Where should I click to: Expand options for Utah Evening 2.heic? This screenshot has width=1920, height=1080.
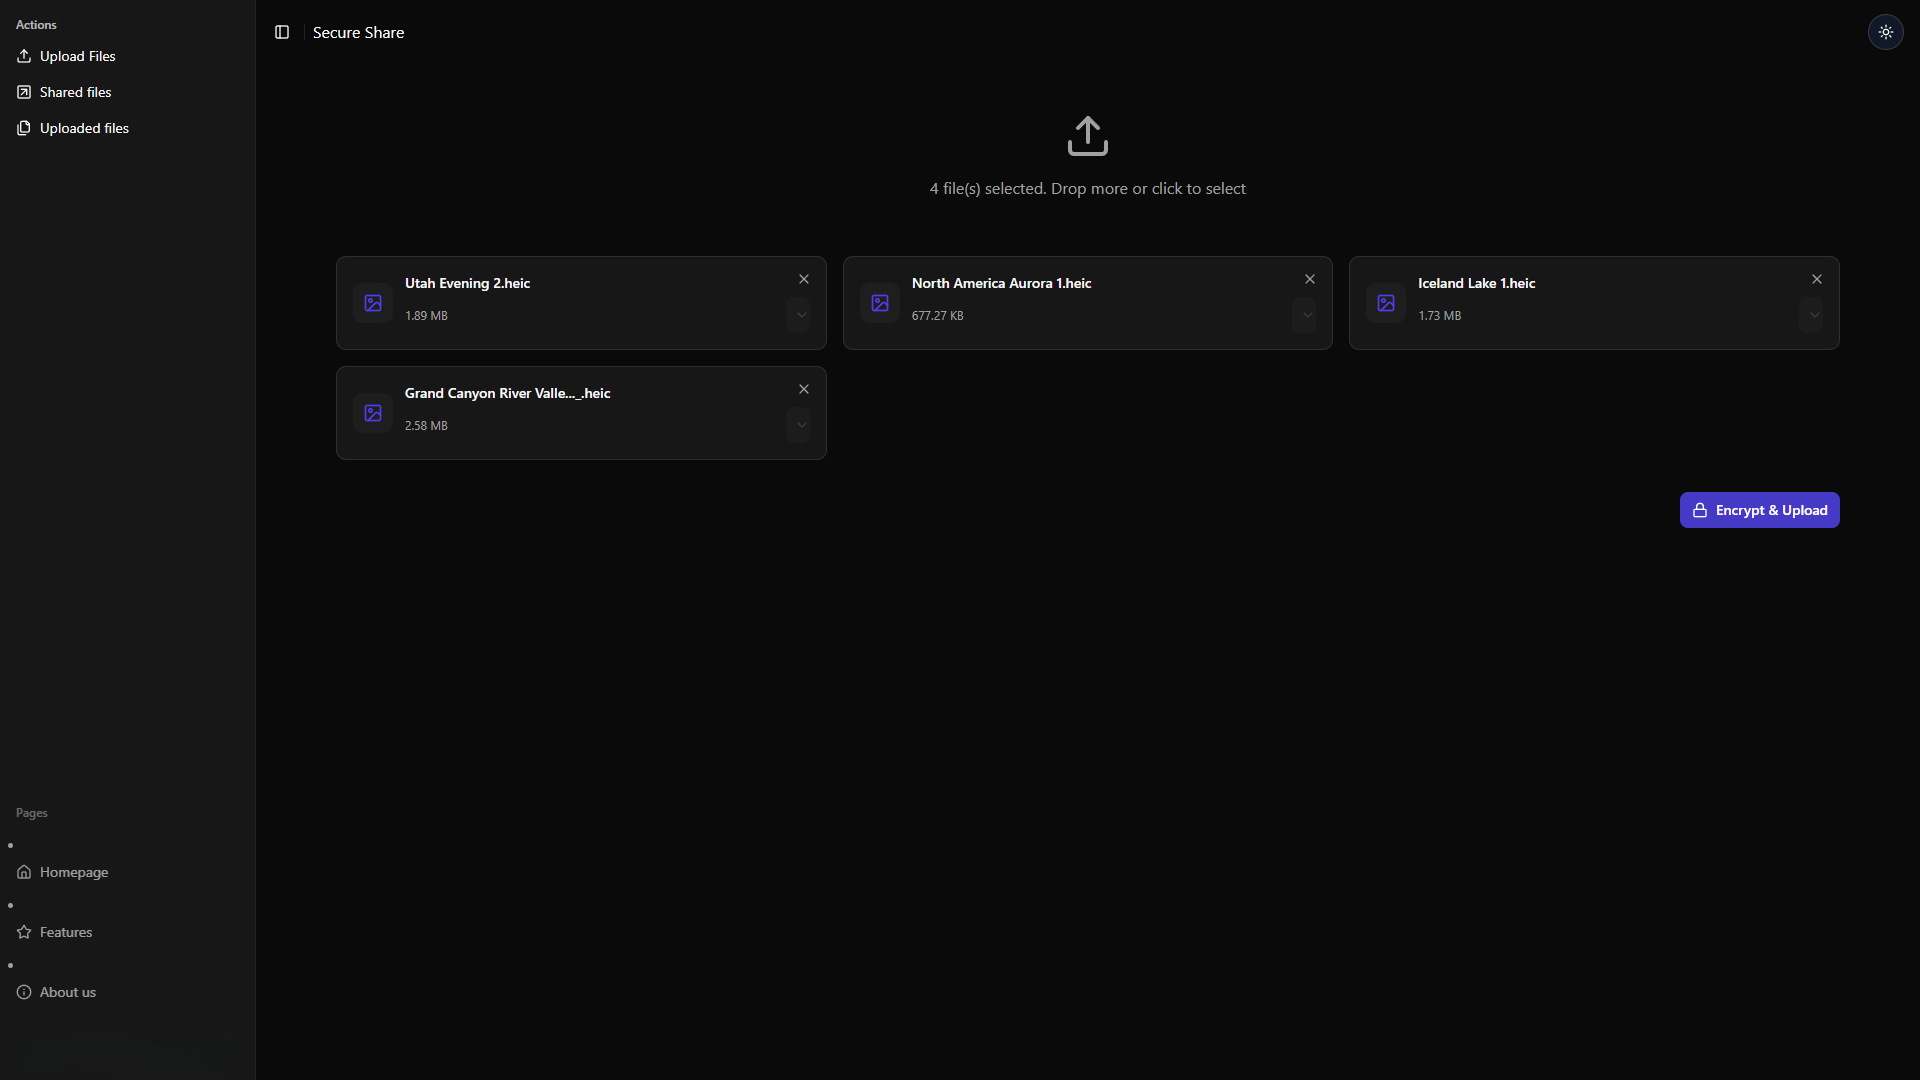coord(800,315)
